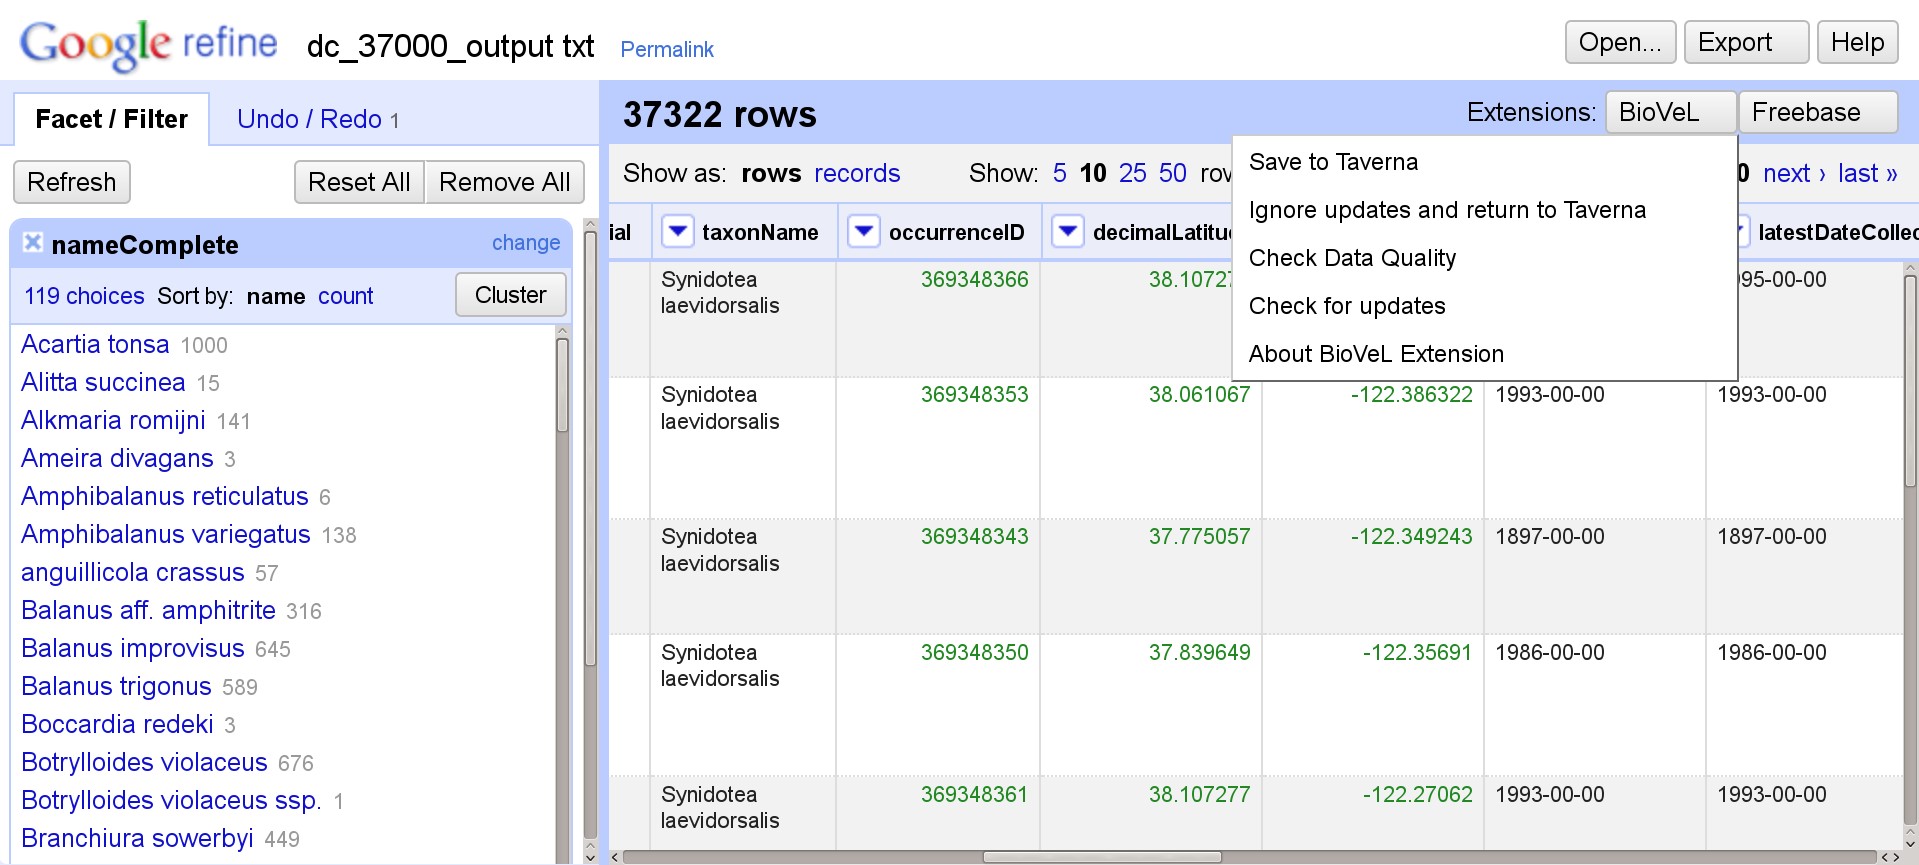Open the taxonName column dropdown menu
Viewport: 1919px width, 865px height.
click(x=678, y=232)
